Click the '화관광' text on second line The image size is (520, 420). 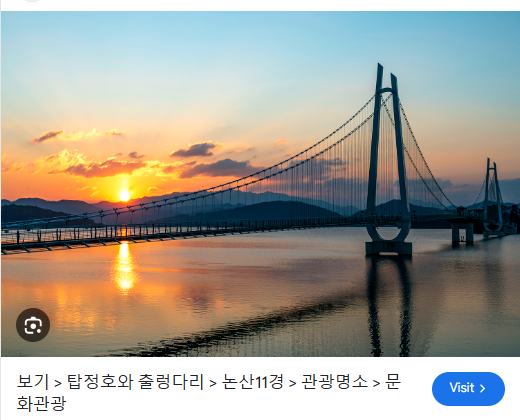[x=41, y=403]
